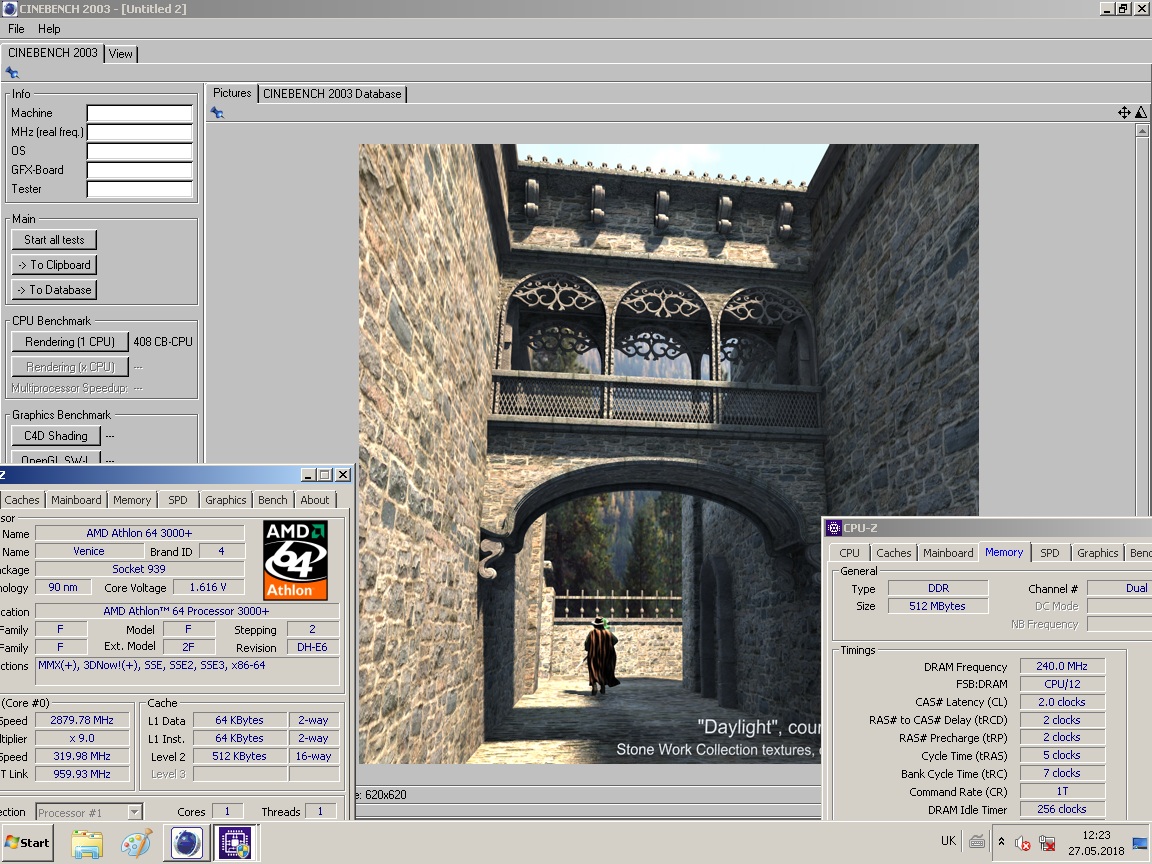1152x864 pixels.
Task: Click the 240.0 MHz DRAM Frequency value
Action: pyautogui.click(x=1062, y=666)
